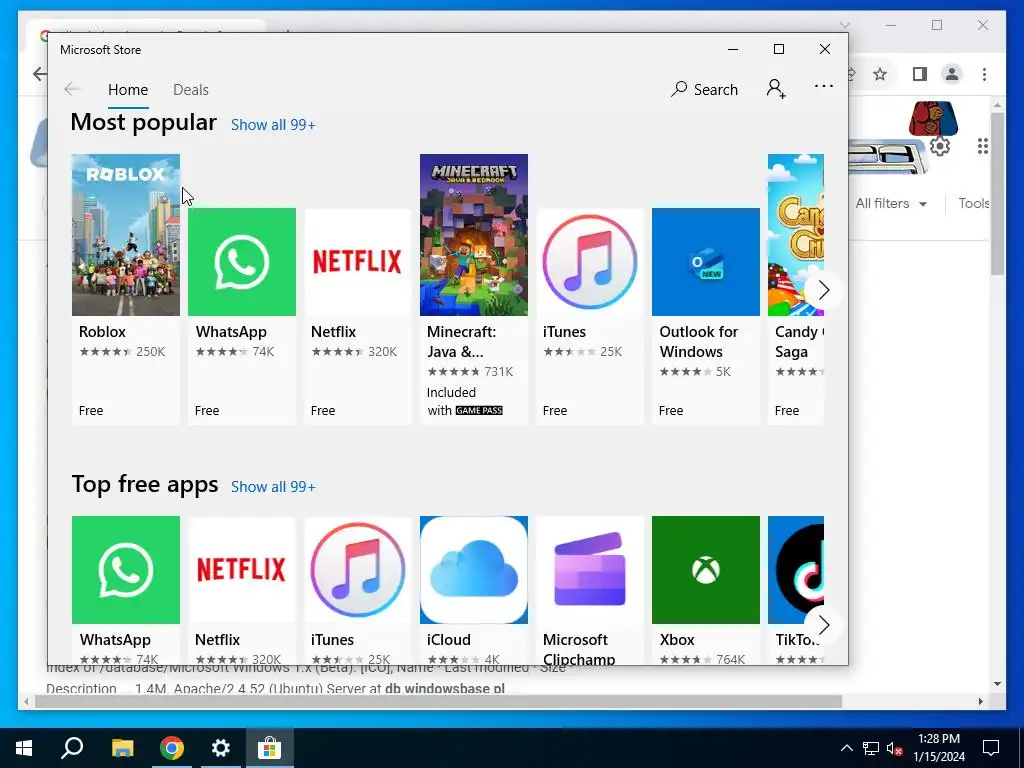Click the Outlook for Windows title text
This screenshot has height=768, width=1024.
click(x=698, y=342)
